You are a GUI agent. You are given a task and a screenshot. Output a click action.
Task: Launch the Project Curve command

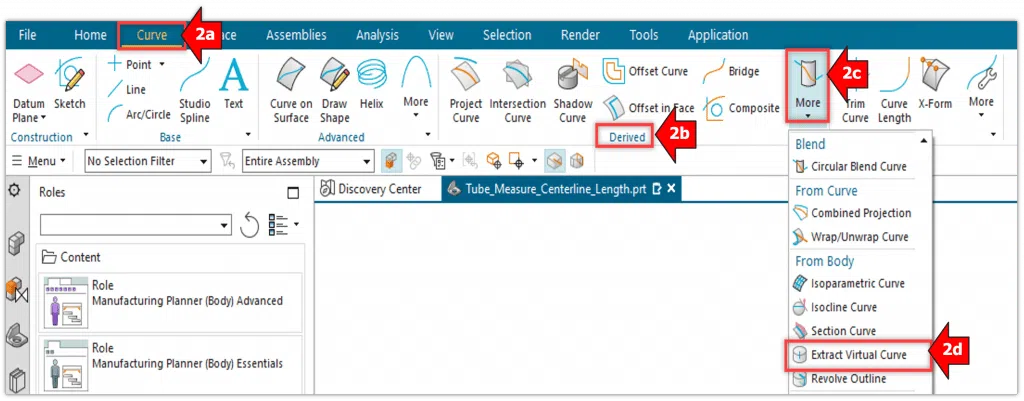pos(466,91)
